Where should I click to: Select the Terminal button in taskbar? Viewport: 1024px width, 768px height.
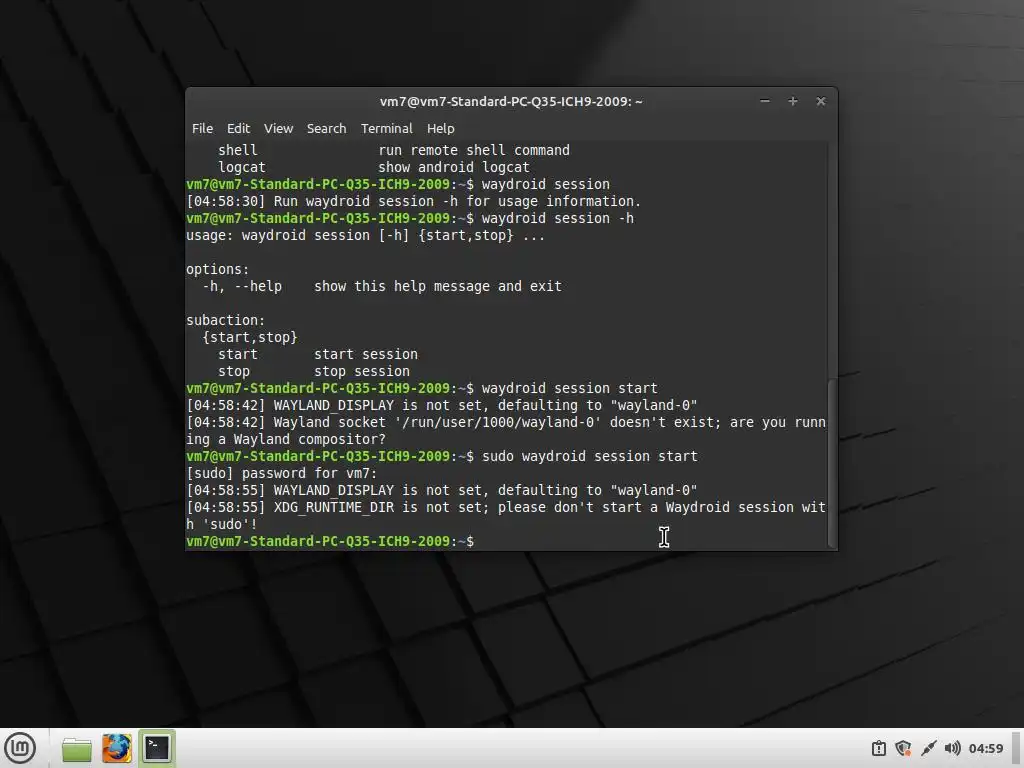[157, 748]
